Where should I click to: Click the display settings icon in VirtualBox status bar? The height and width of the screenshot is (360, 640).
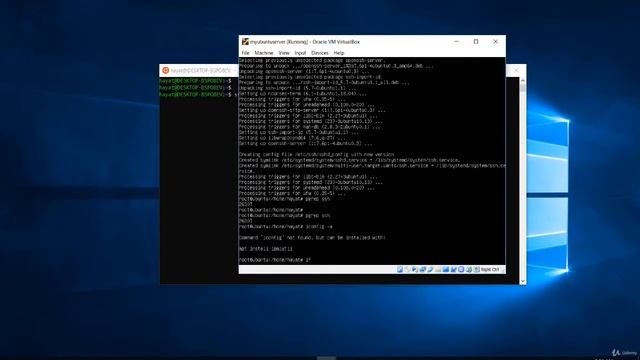[446, 269]
